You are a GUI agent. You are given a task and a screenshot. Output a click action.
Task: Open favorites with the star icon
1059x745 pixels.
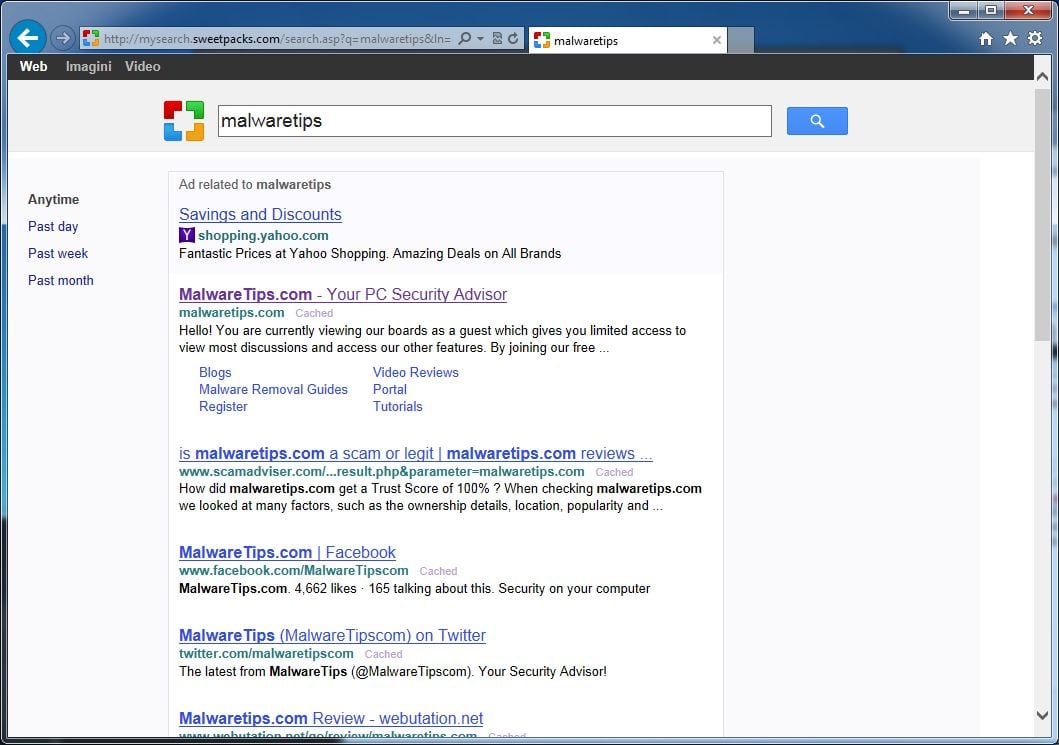1010,38
